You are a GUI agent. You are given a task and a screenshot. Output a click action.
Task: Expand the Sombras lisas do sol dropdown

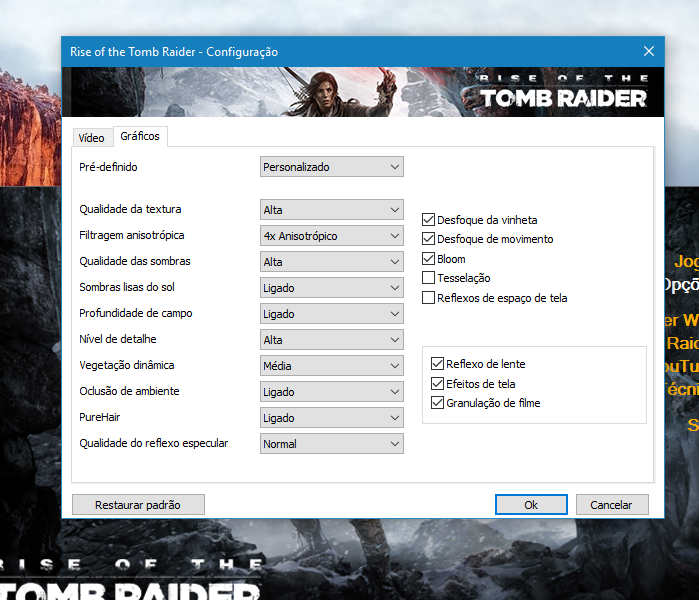click(x=332, y=288)
